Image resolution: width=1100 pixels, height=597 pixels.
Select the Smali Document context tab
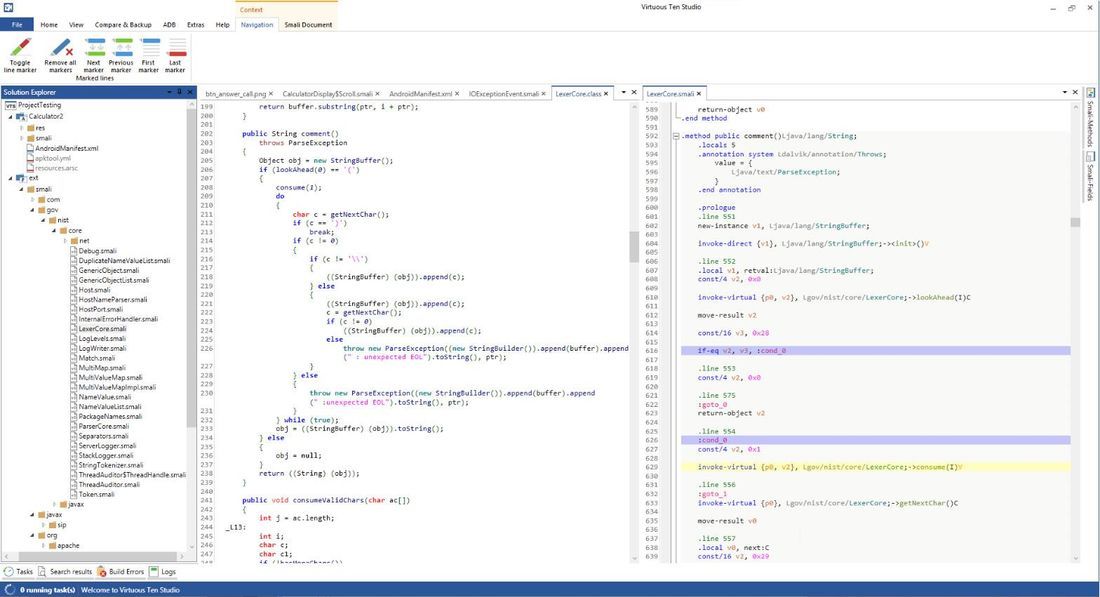(308, 25)
